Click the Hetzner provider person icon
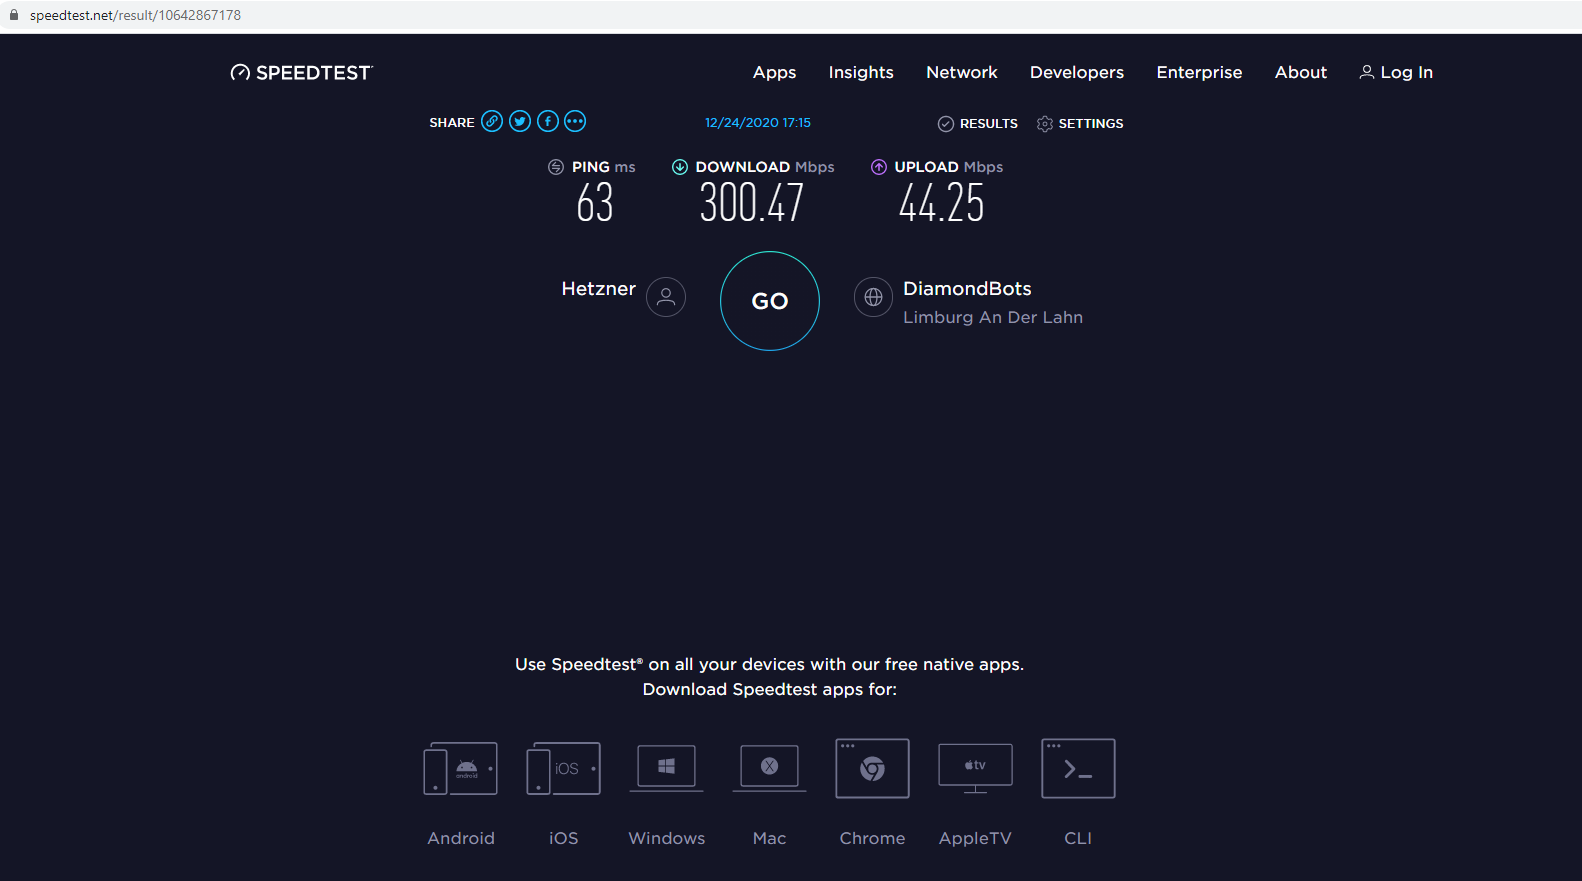 tap(666, 297)
